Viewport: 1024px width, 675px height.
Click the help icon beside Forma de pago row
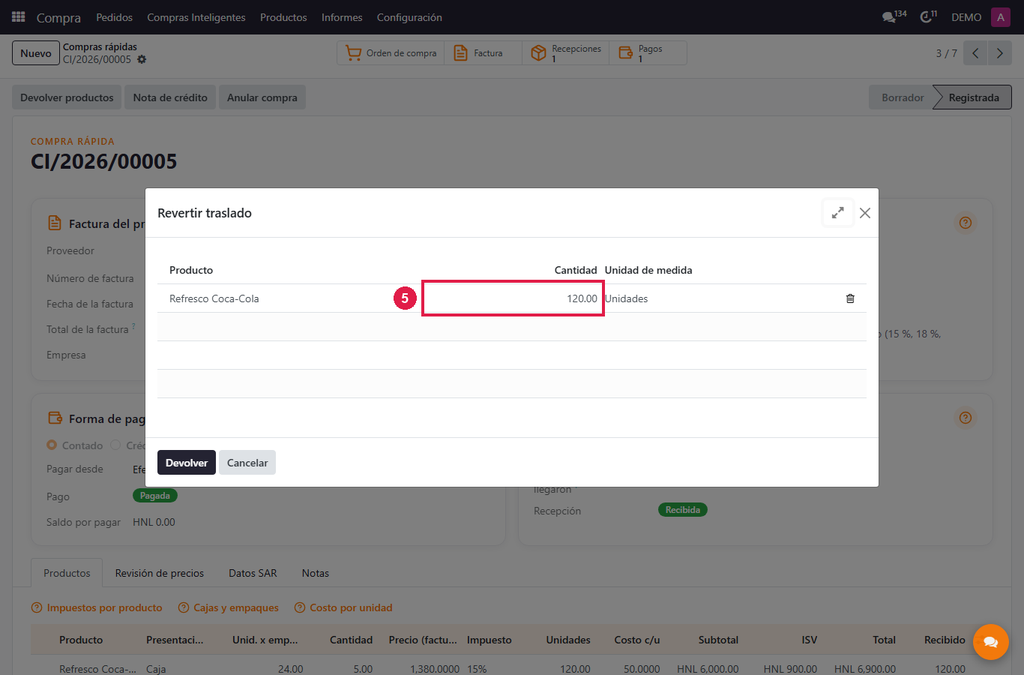tap(965, 418)
